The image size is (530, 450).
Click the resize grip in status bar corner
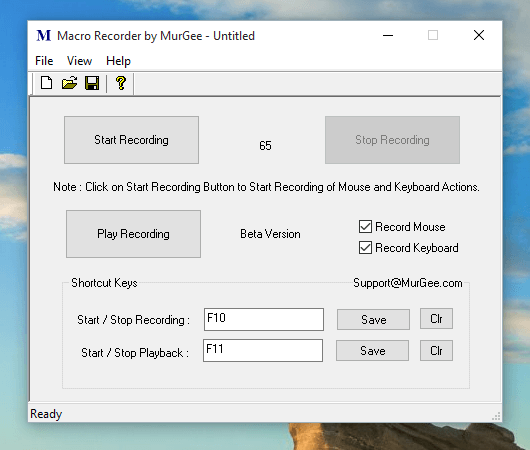pyautogui.click(x=496, y=416)
